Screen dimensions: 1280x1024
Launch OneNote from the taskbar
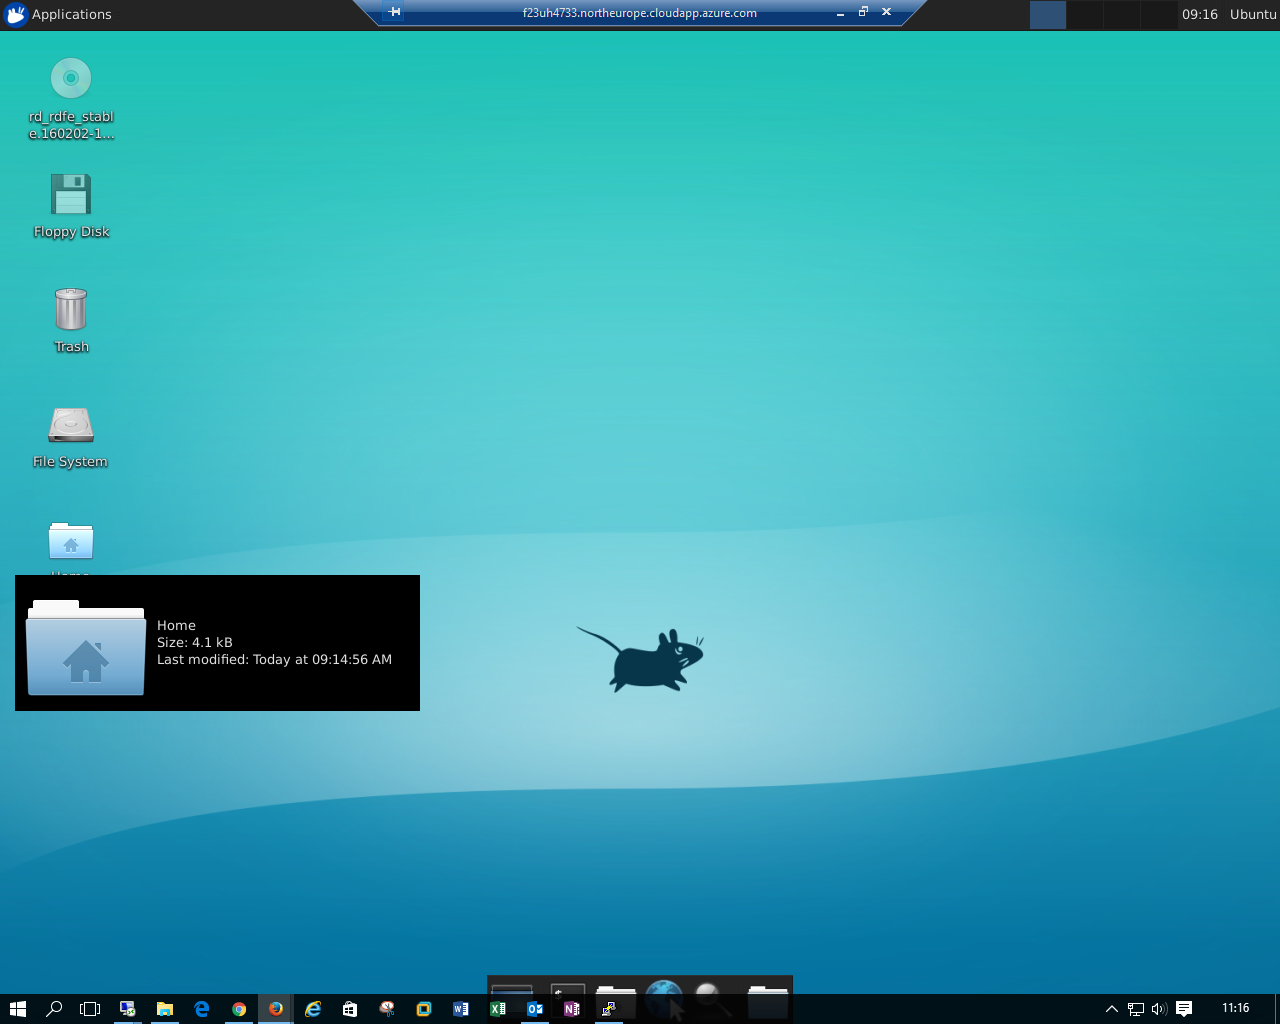[x=572, y=1009]
